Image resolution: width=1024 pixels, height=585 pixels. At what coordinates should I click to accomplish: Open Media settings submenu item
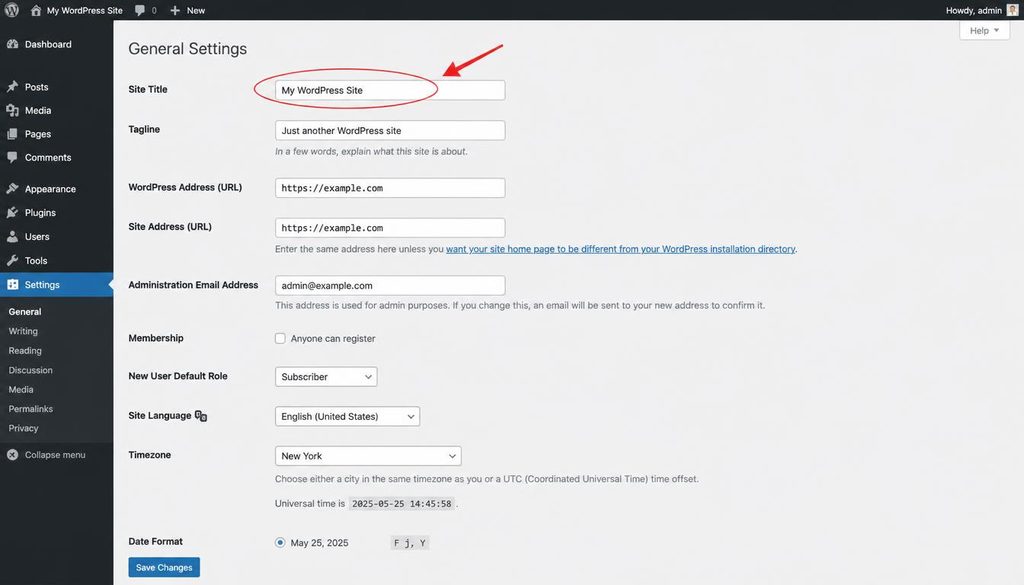click(21, 389)
